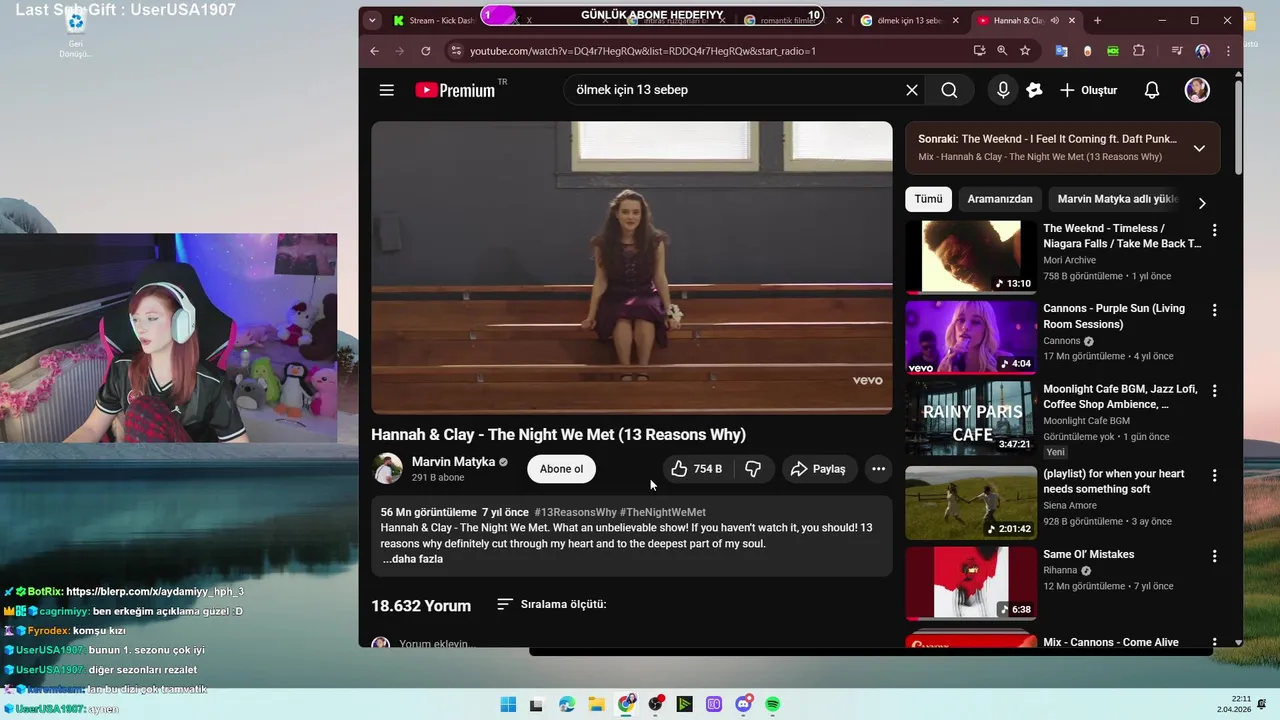Open the RAINY PARIS CAFE thumbnail

coord(971,418)
